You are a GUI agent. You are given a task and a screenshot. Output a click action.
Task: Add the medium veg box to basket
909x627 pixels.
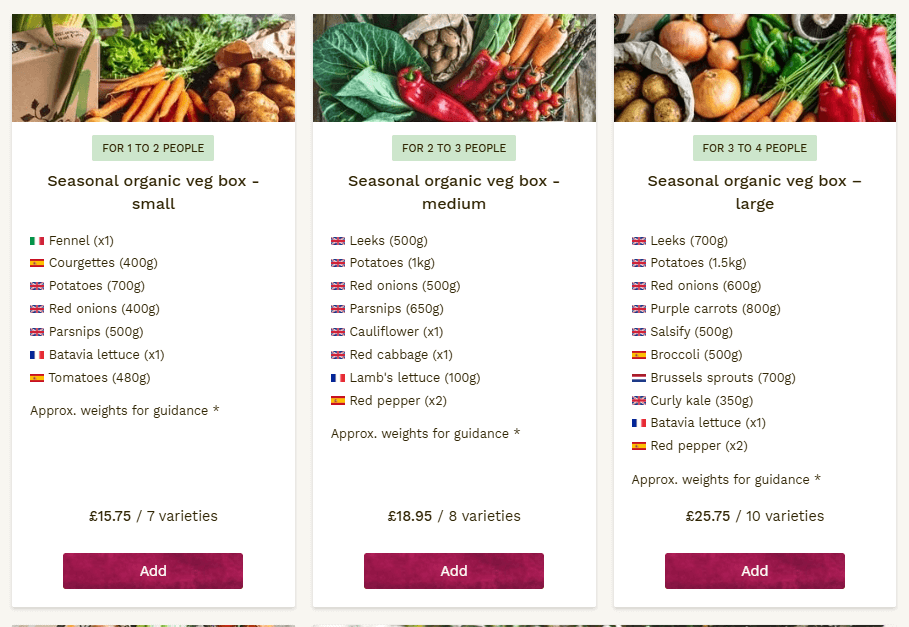pyautogui.click(x=454, y=571)
